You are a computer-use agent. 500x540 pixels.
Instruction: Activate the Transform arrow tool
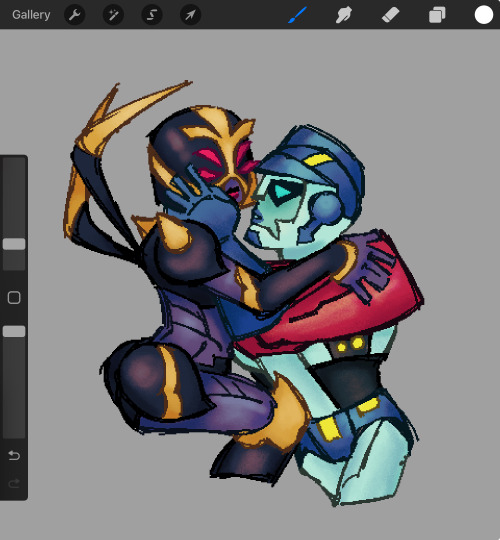click(190, 15)
